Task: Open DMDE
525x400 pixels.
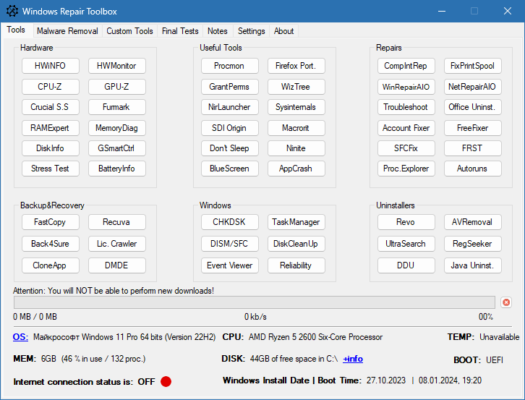Action: (x=117, y=265)
